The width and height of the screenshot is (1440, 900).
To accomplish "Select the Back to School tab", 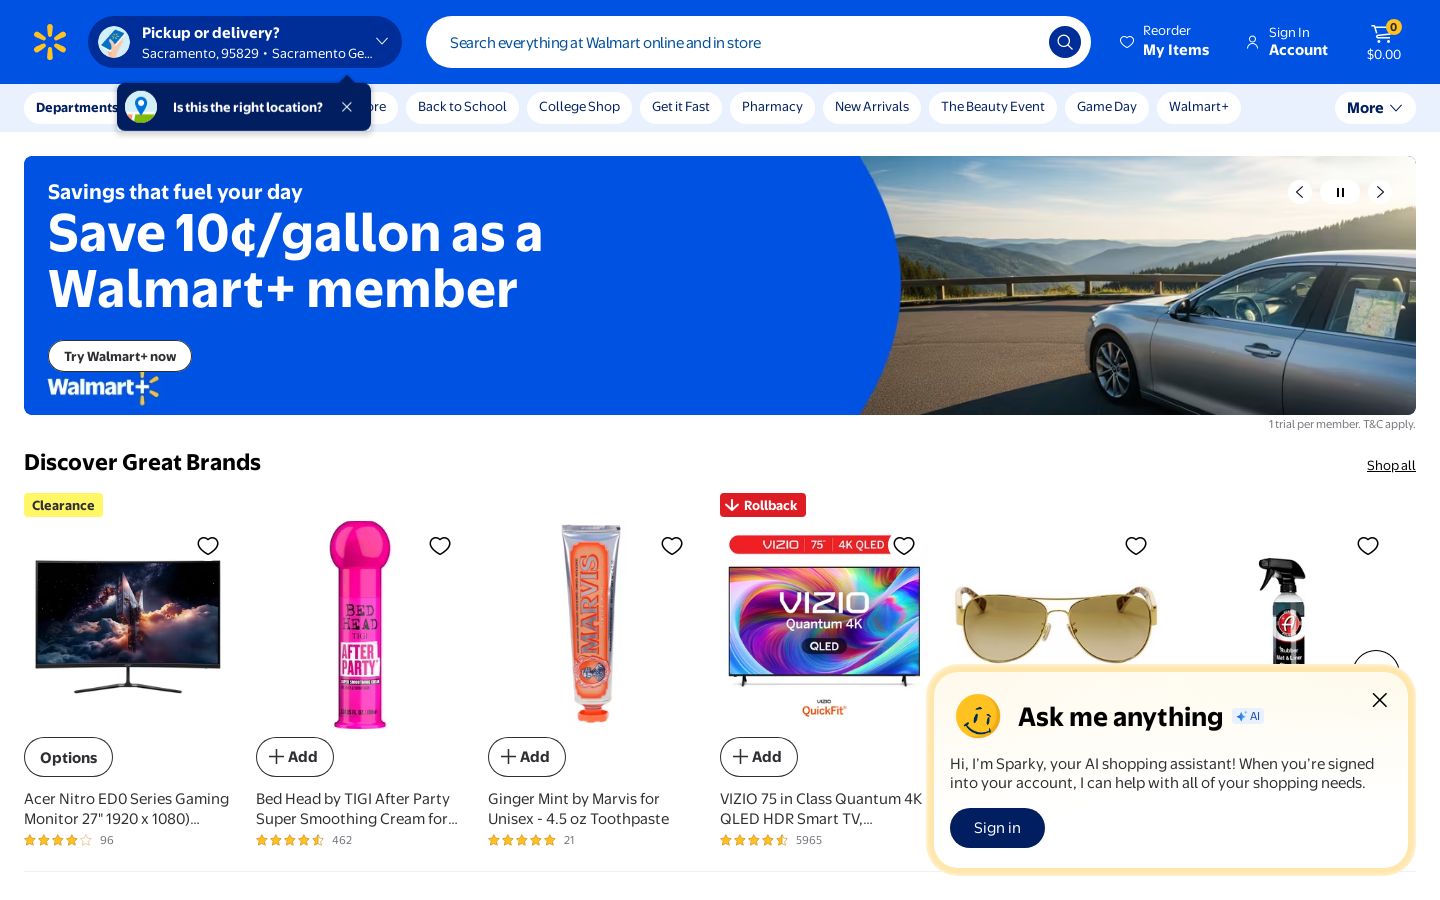I will coord(462,107).
